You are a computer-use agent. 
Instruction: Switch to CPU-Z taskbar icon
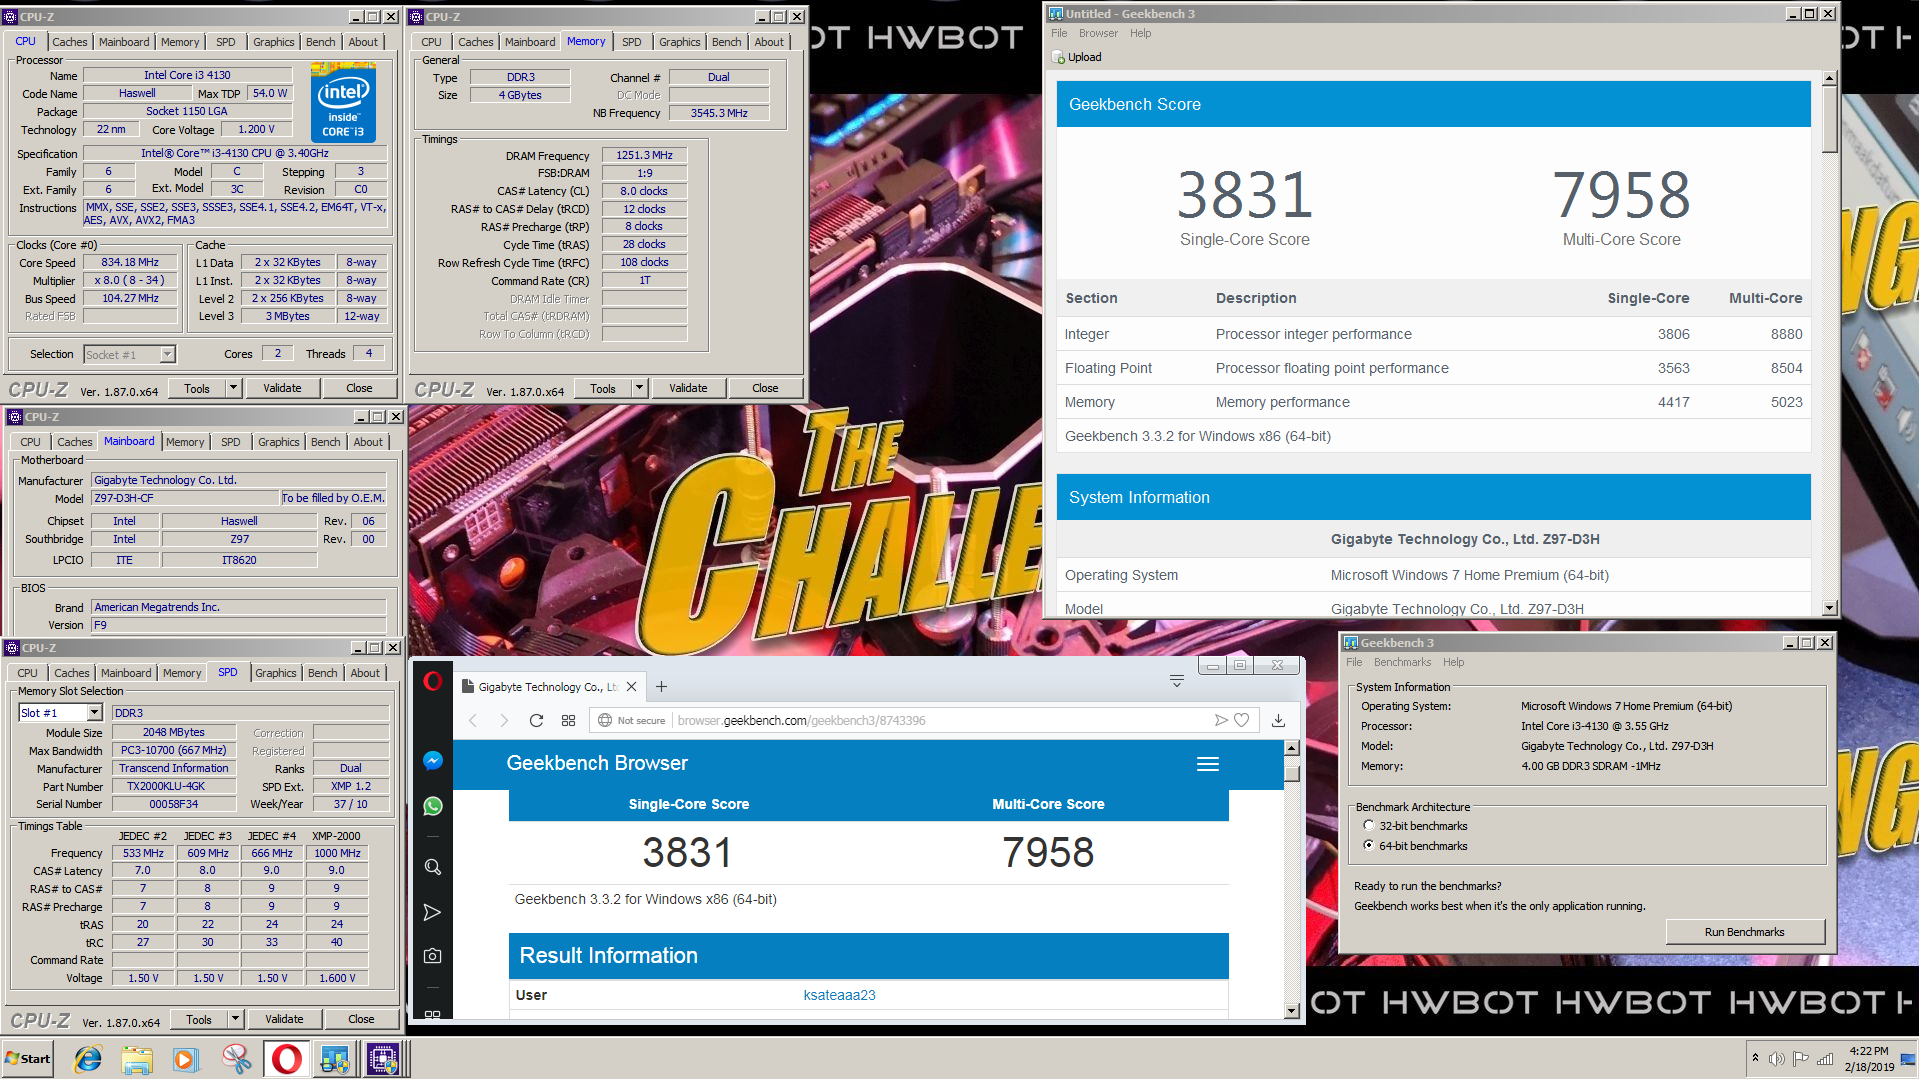click(x=383, y=1059)
